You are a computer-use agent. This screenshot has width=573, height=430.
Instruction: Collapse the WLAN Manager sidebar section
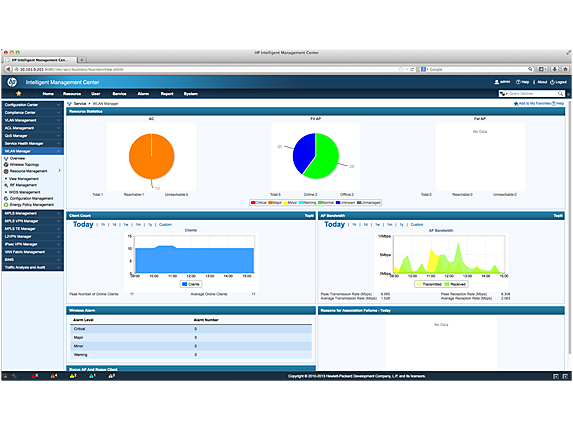tap(33, 151)
